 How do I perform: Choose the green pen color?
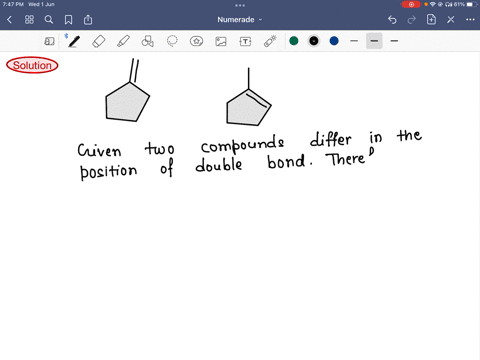pos(294,41)
